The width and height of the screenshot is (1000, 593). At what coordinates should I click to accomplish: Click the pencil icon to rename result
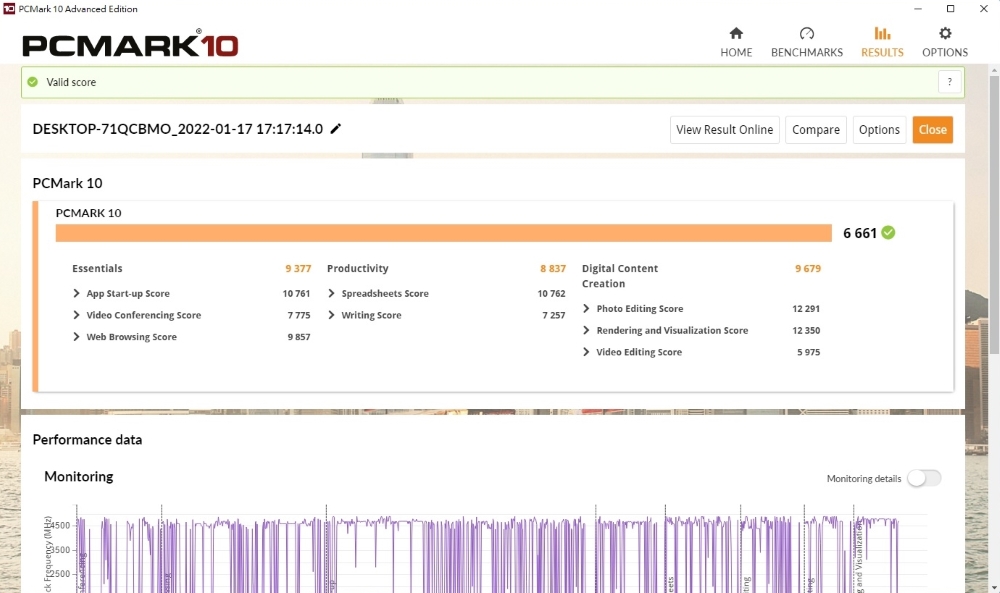[x=336, y=129]
